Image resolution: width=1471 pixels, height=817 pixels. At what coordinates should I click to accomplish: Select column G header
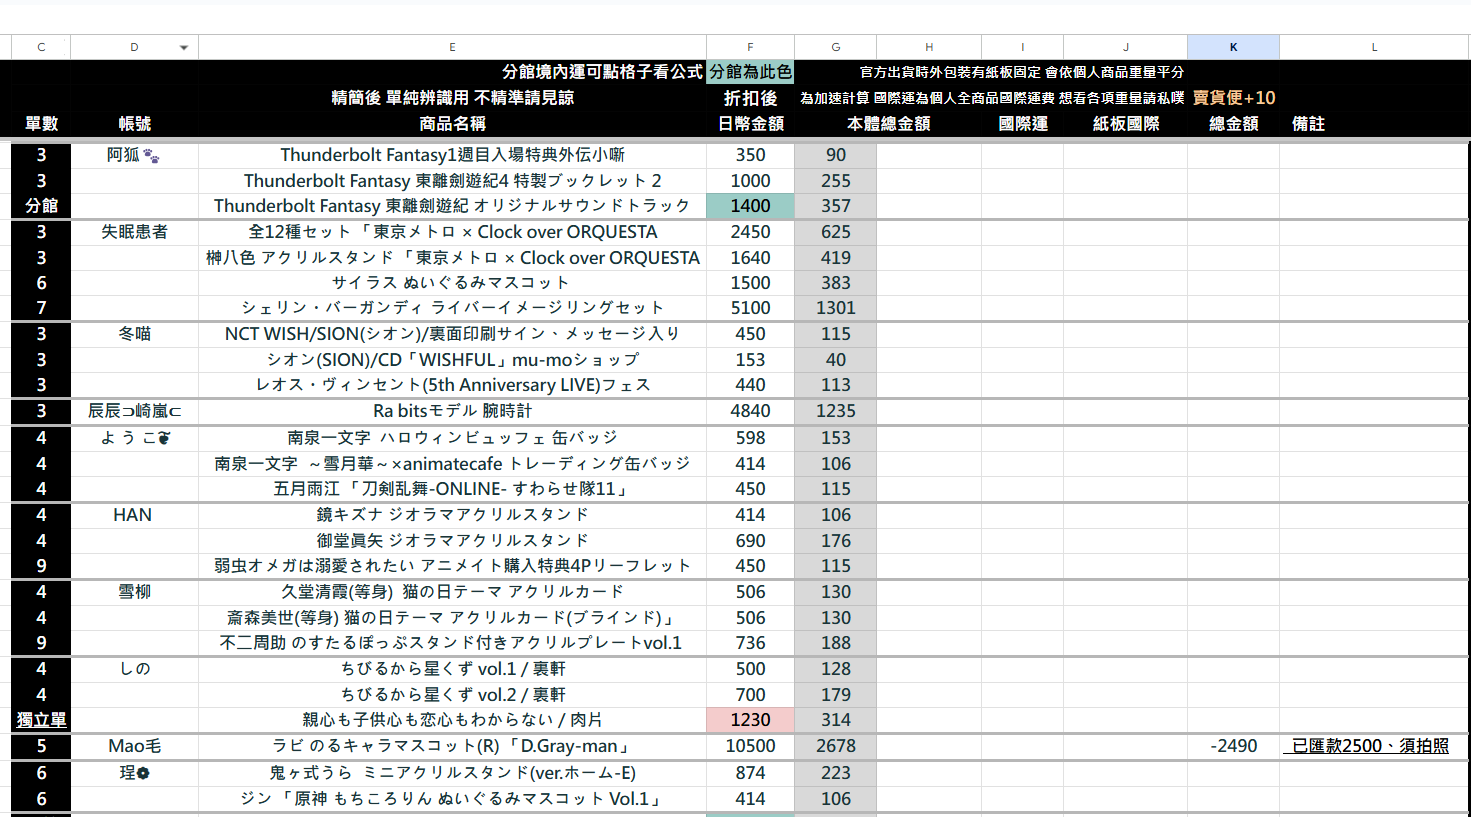[x=835, y=47]
